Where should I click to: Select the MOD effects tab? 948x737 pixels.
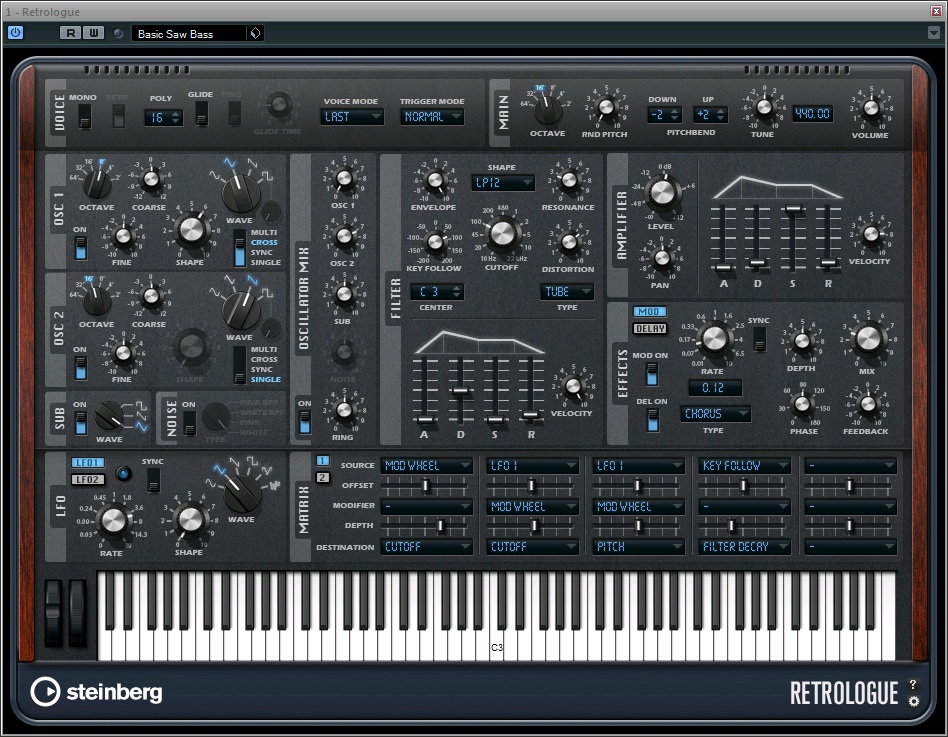point(649,311)
